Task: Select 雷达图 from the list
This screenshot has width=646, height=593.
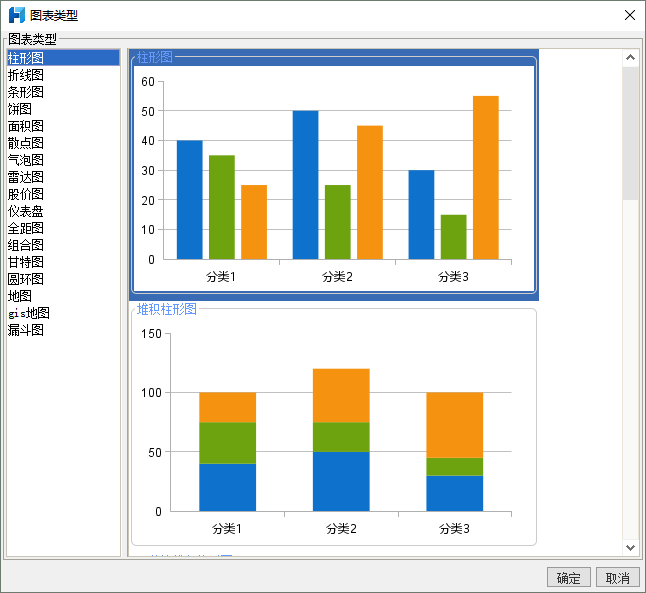Action: pos(63,177)
